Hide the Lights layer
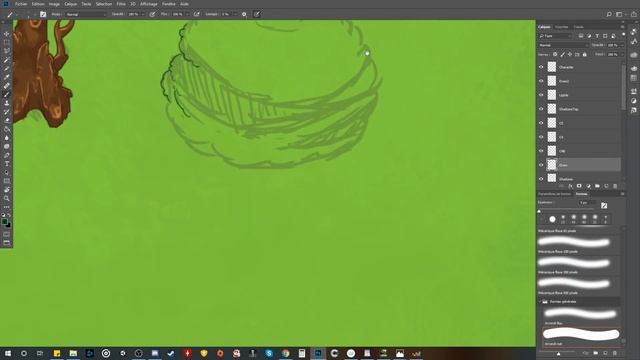640x360 pixels. (541, 95)
